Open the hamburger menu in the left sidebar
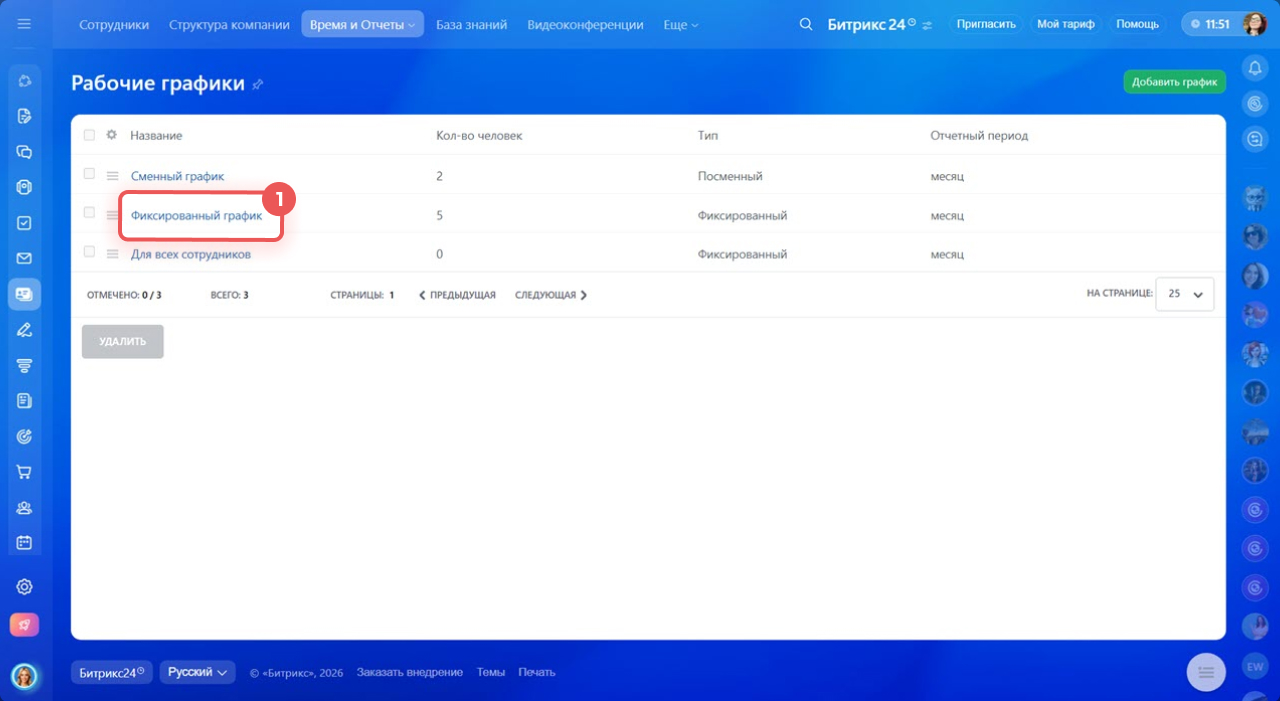The image size is (1280, 701). pyautogui.click(x=24, y=24)
